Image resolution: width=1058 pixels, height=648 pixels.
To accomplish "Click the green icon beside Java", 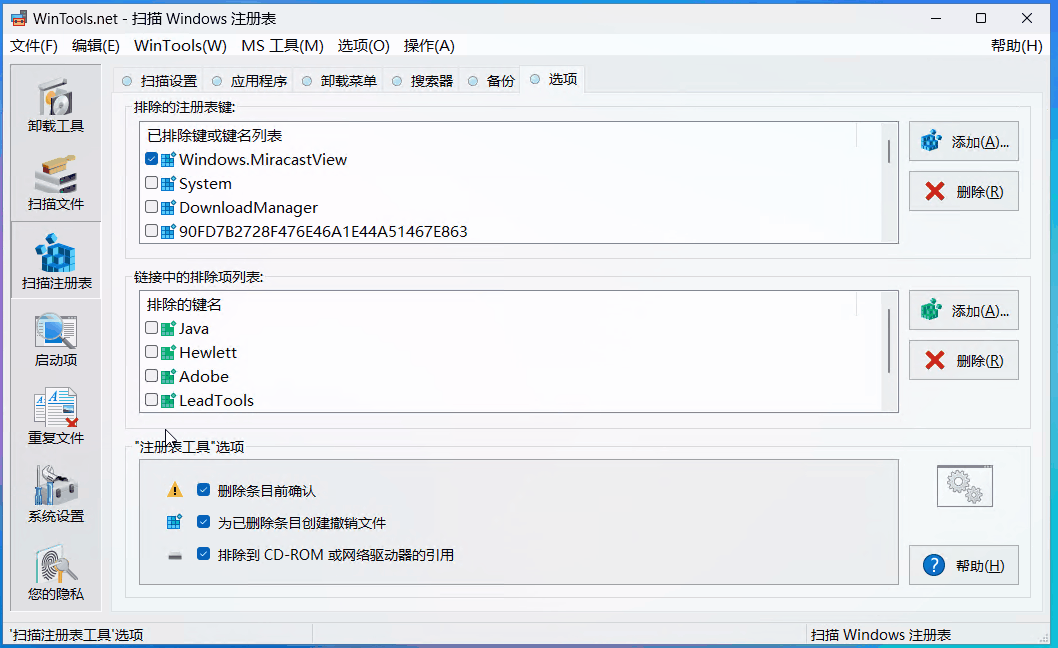I will coord(168,329).
